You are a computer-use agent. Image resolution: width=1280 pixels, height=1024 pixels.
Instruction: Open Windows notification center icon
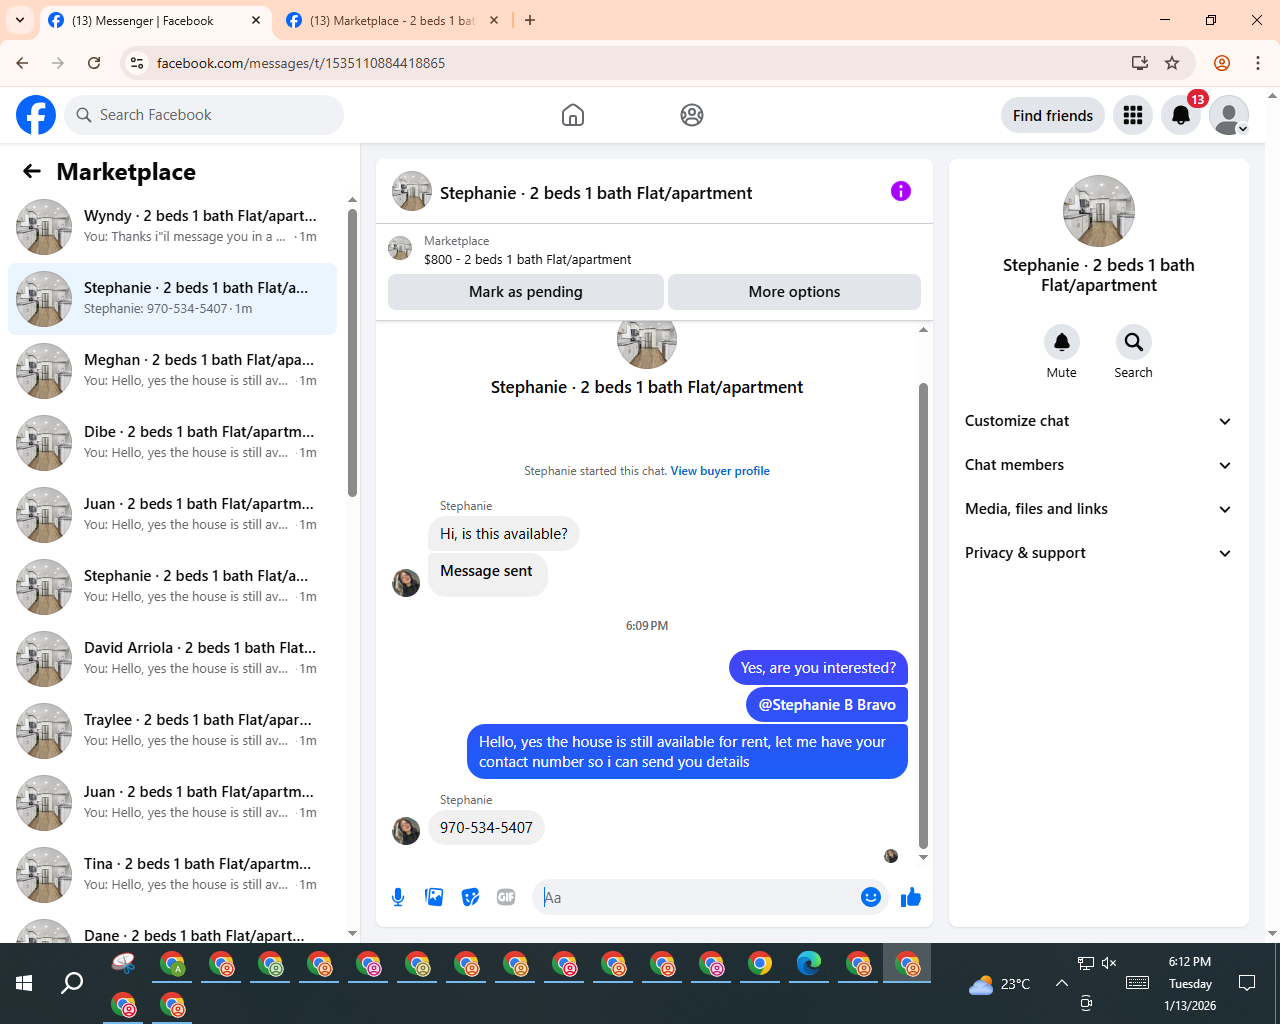(1247, 983)
